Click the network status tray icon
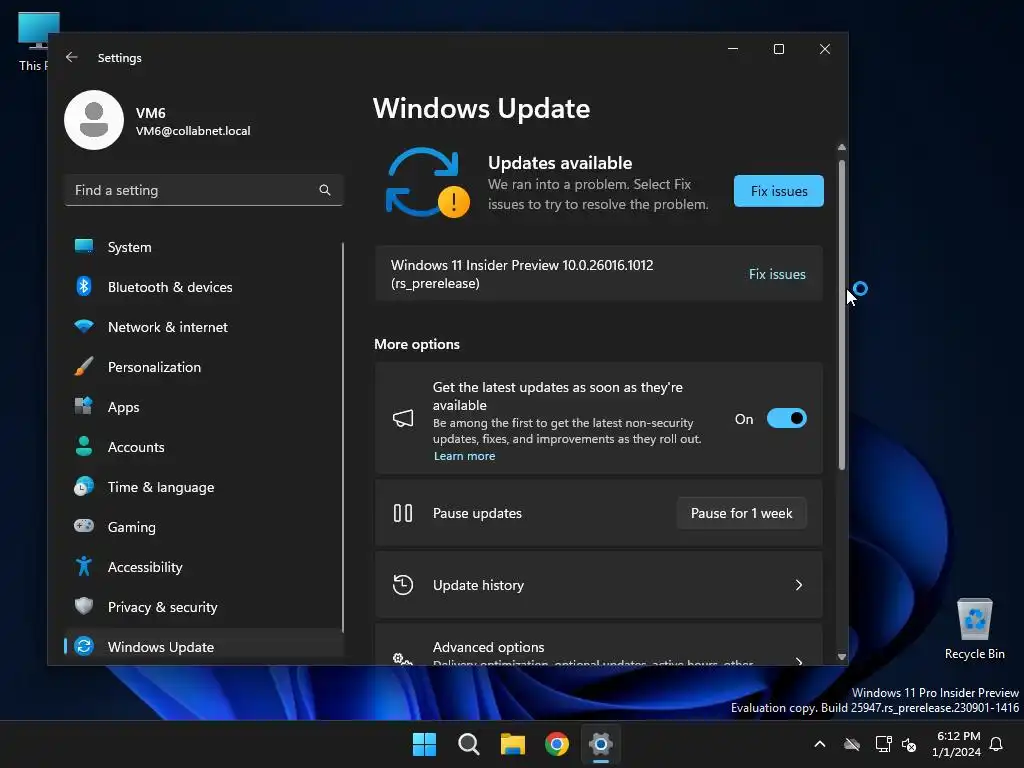The width and height of the screenshot is (1024, 768). [884, 744]
